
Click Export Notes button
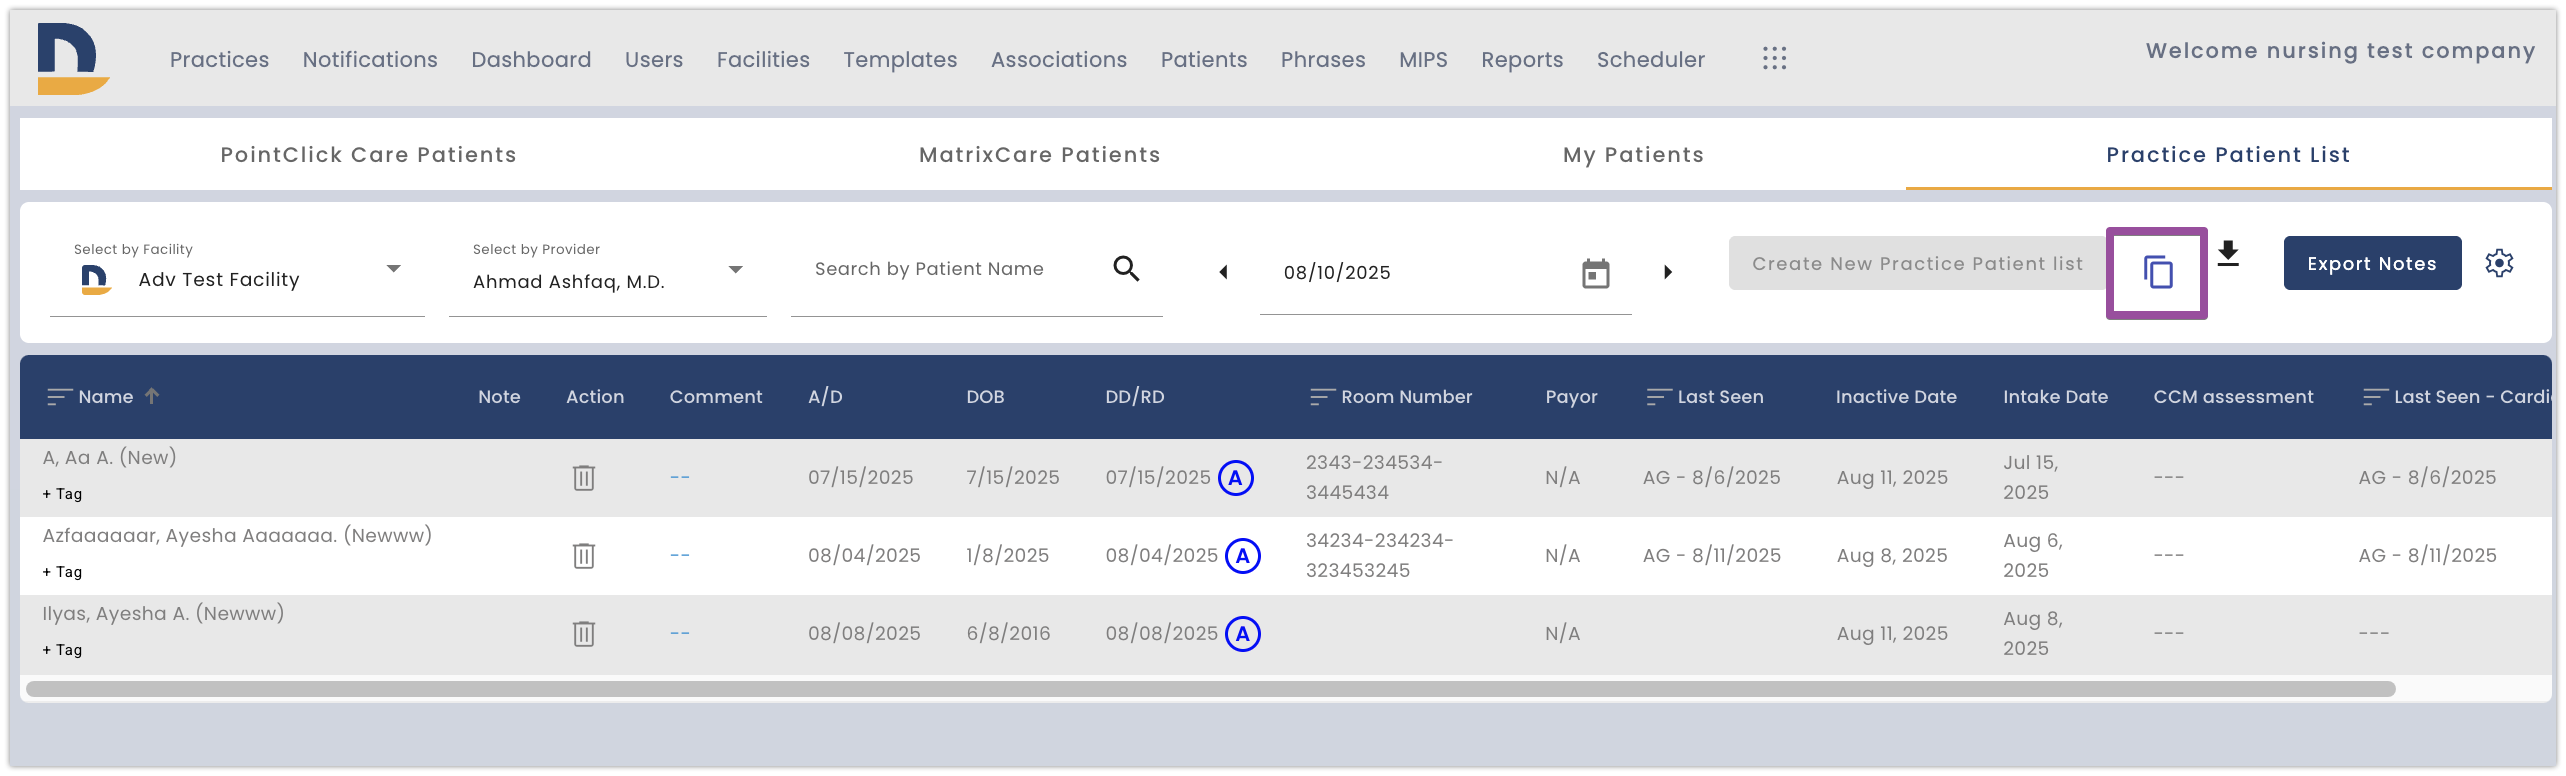pyautogui.click(x=2372, y=263)
